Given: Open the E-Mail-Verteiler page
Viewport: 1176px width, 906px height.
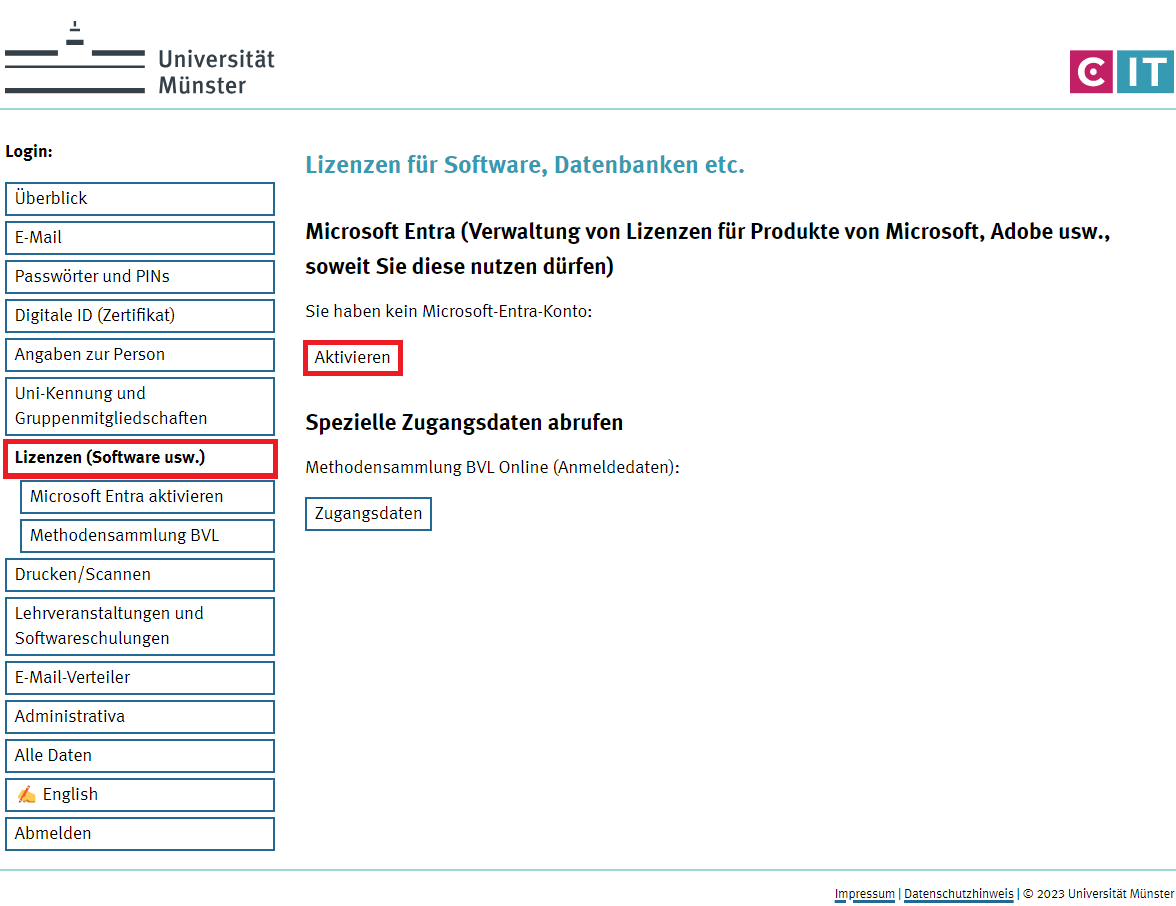Looking at the screenshot, I should [140, 677].
